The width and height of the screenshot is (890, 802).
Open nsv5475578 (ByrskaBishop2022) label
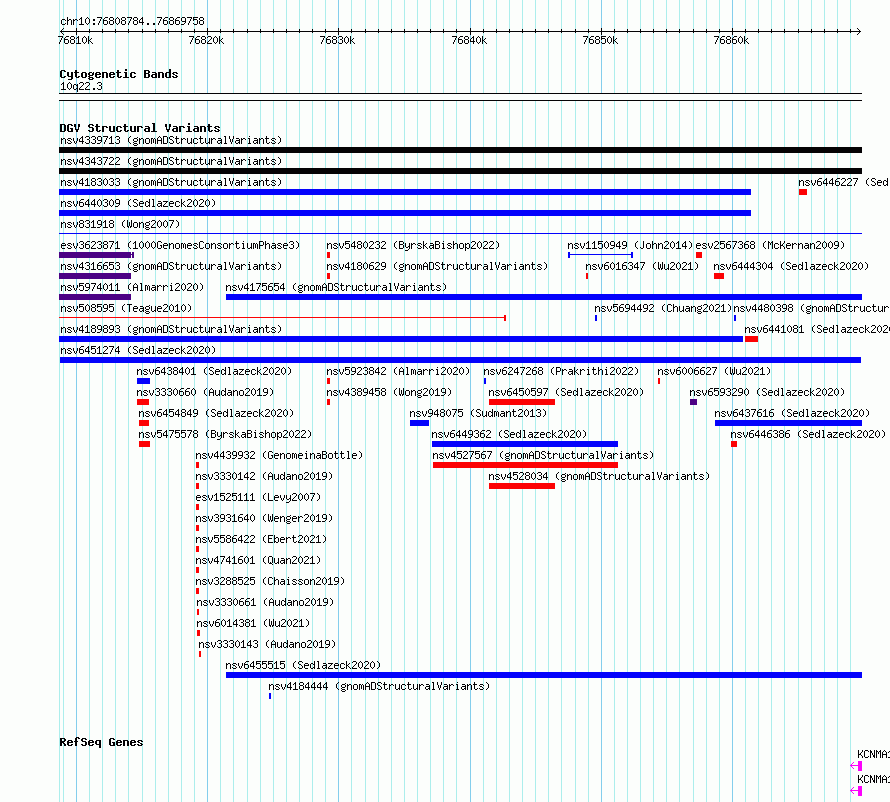pos(225,434)
